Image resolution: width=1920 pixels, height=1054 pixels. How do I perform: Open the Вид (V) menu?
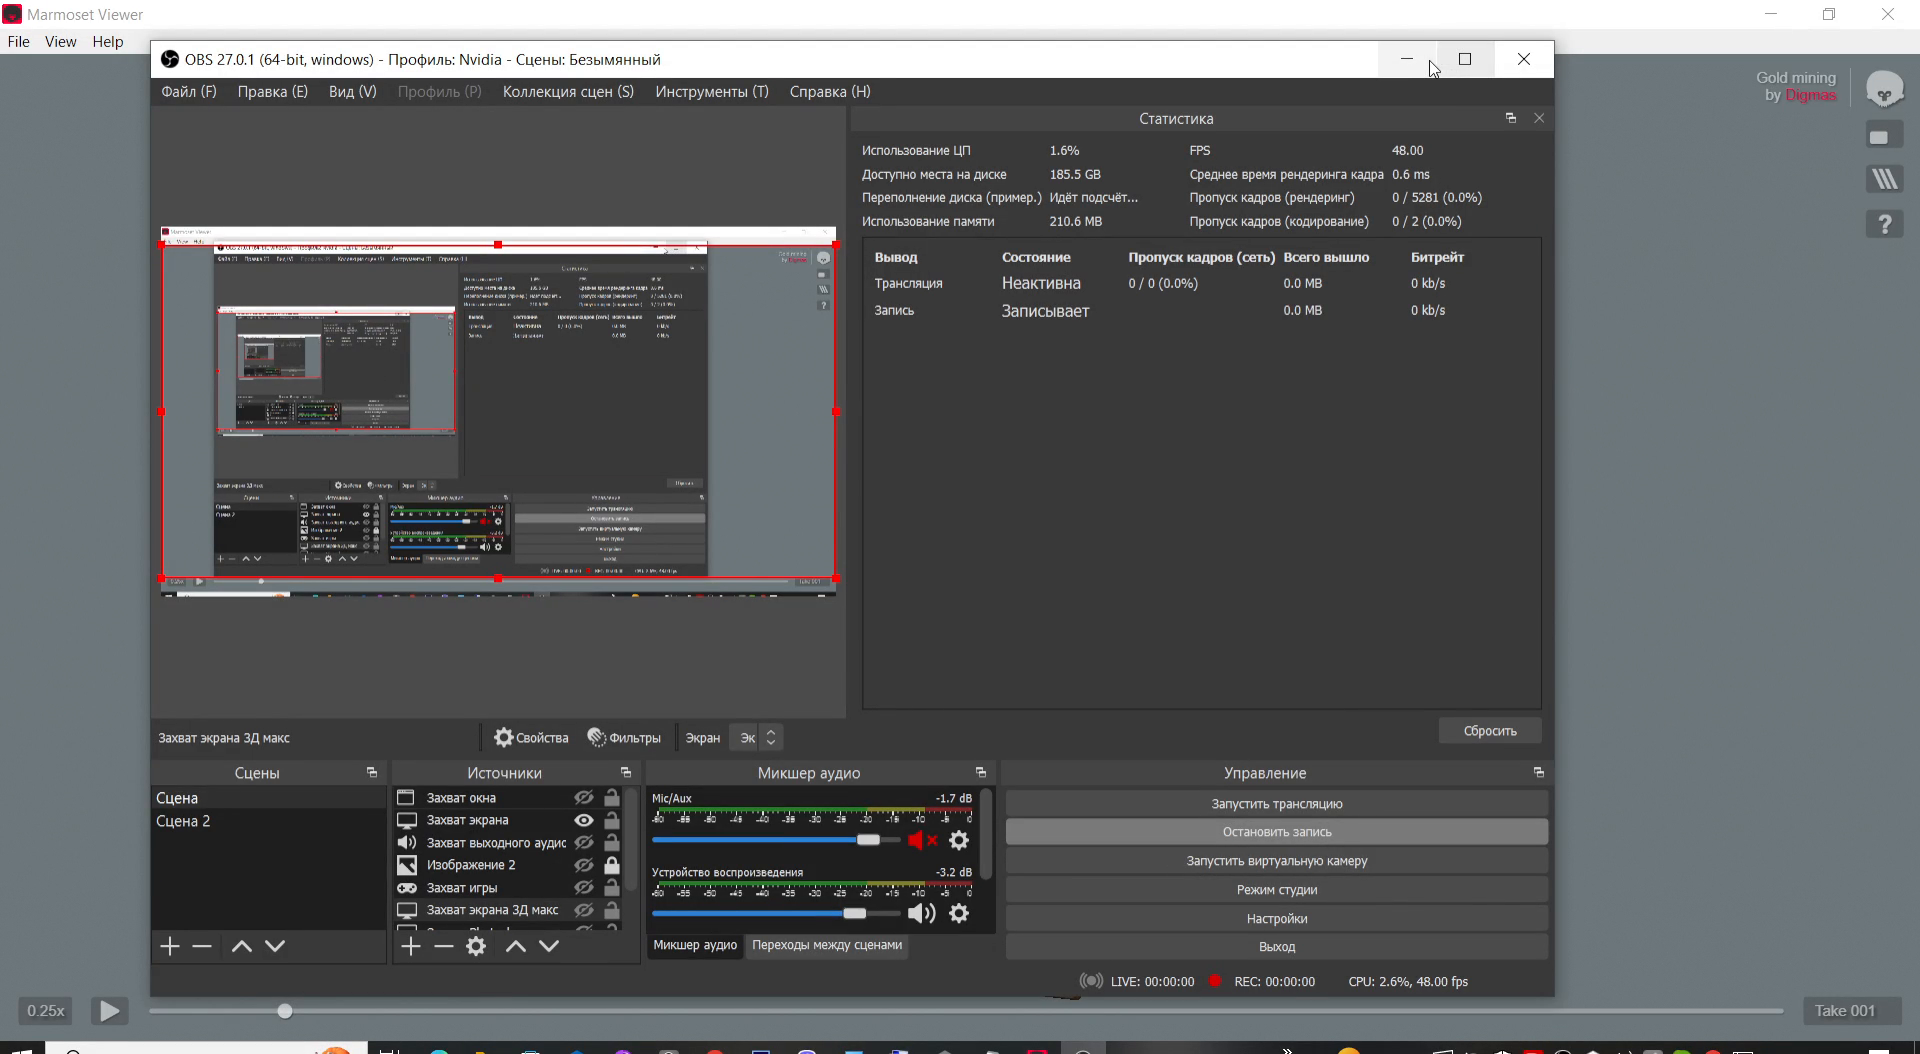pyautogui.click(x=353, y=92)
